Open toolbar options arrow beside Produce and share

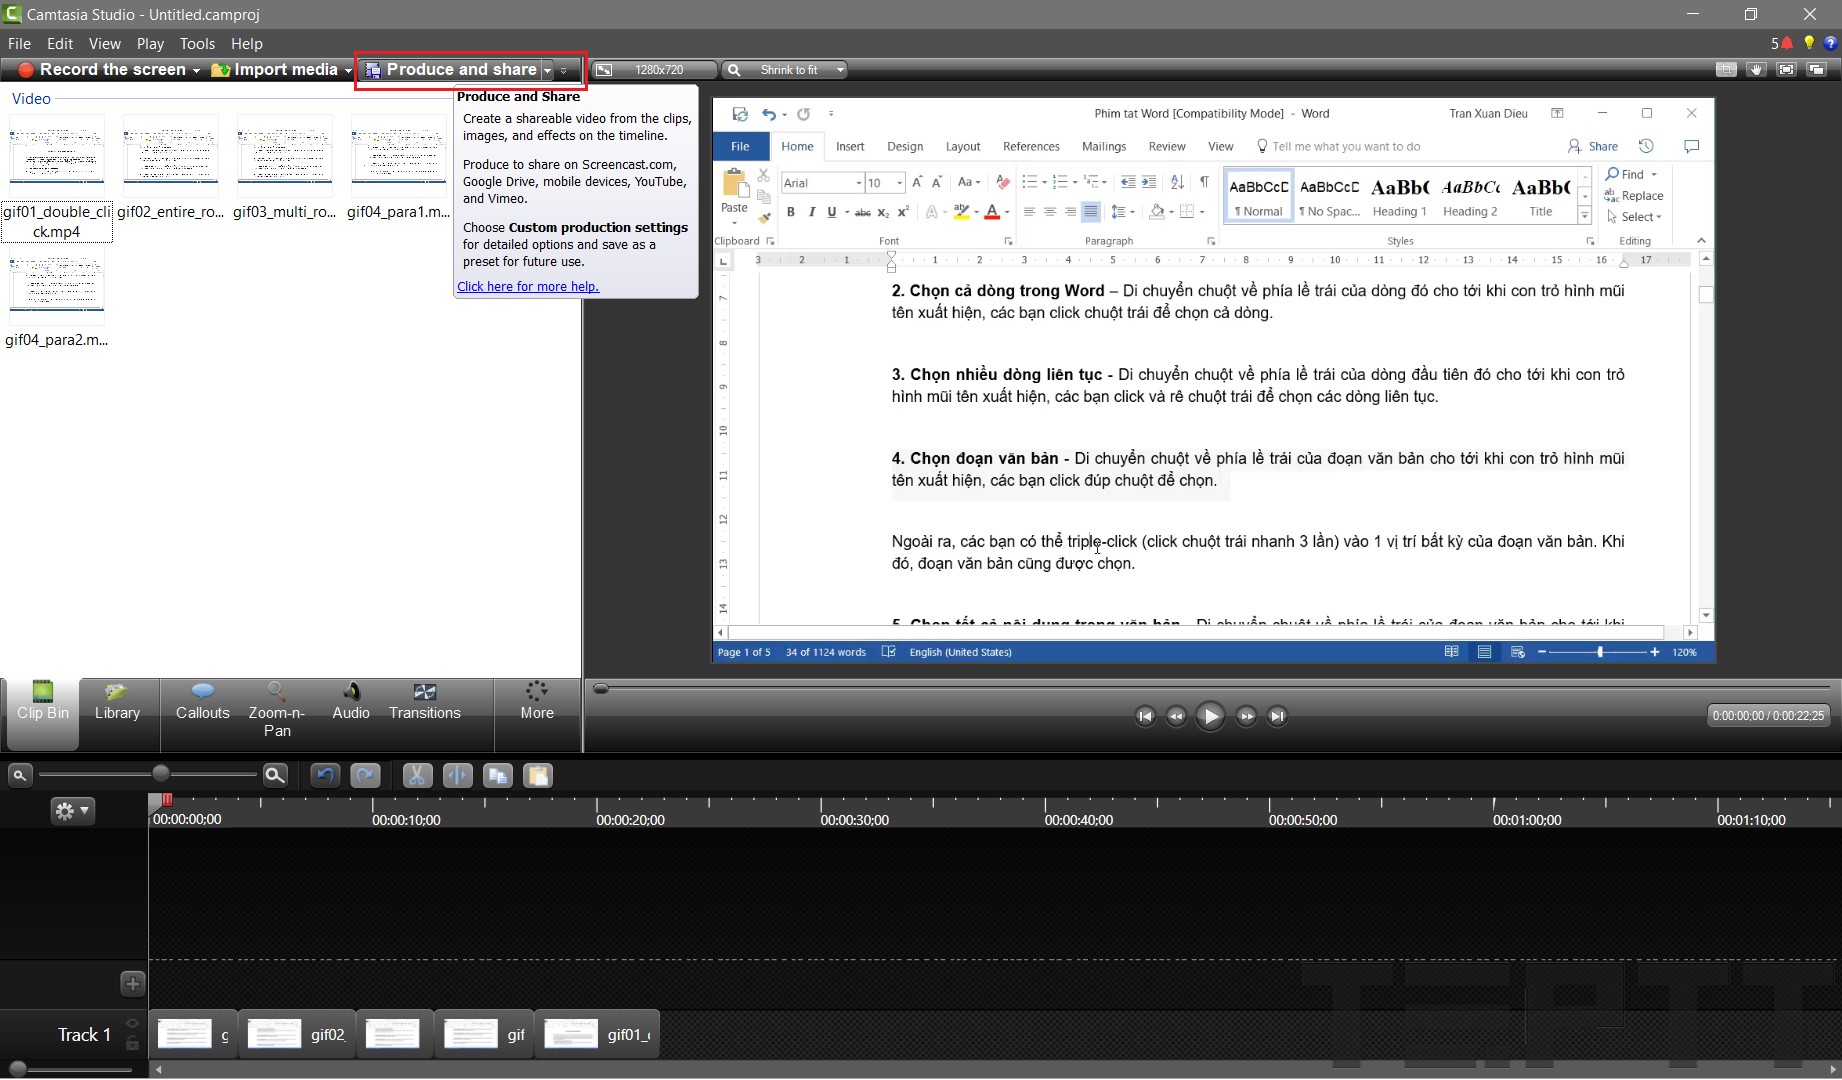[564, 70]
